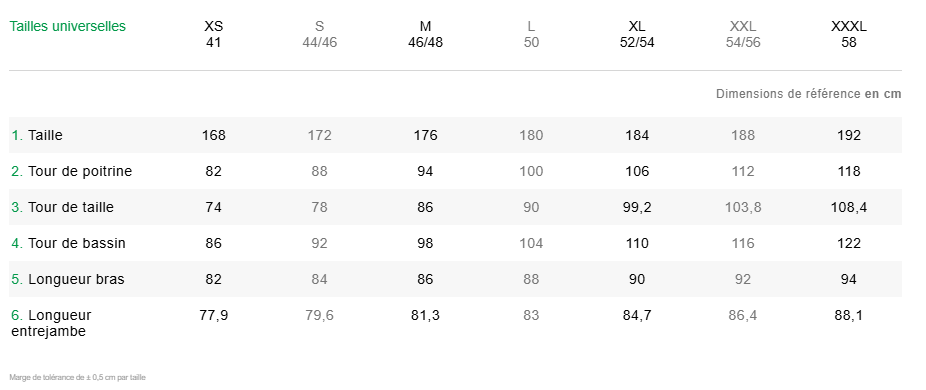The height and width of the screenshot is (390, 926).
Task: Select the XXXL 58 size column header
Action: [x=849, y=34]
